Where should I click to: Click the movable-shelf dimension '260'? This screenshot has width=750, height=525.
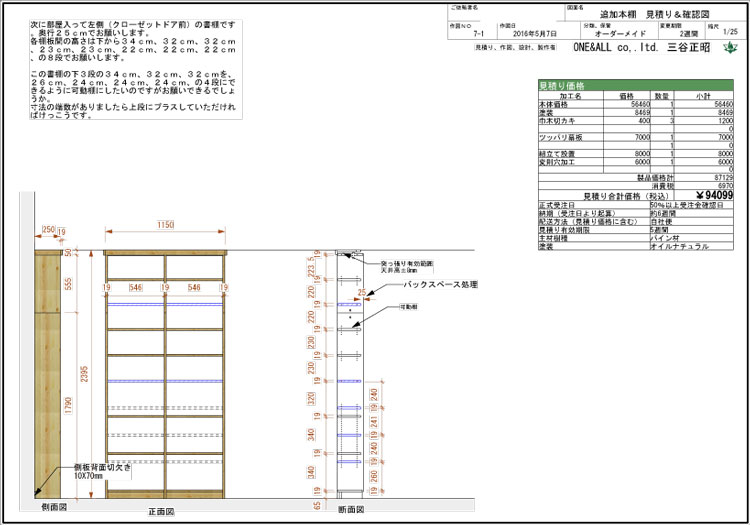(x=374, y=476)
